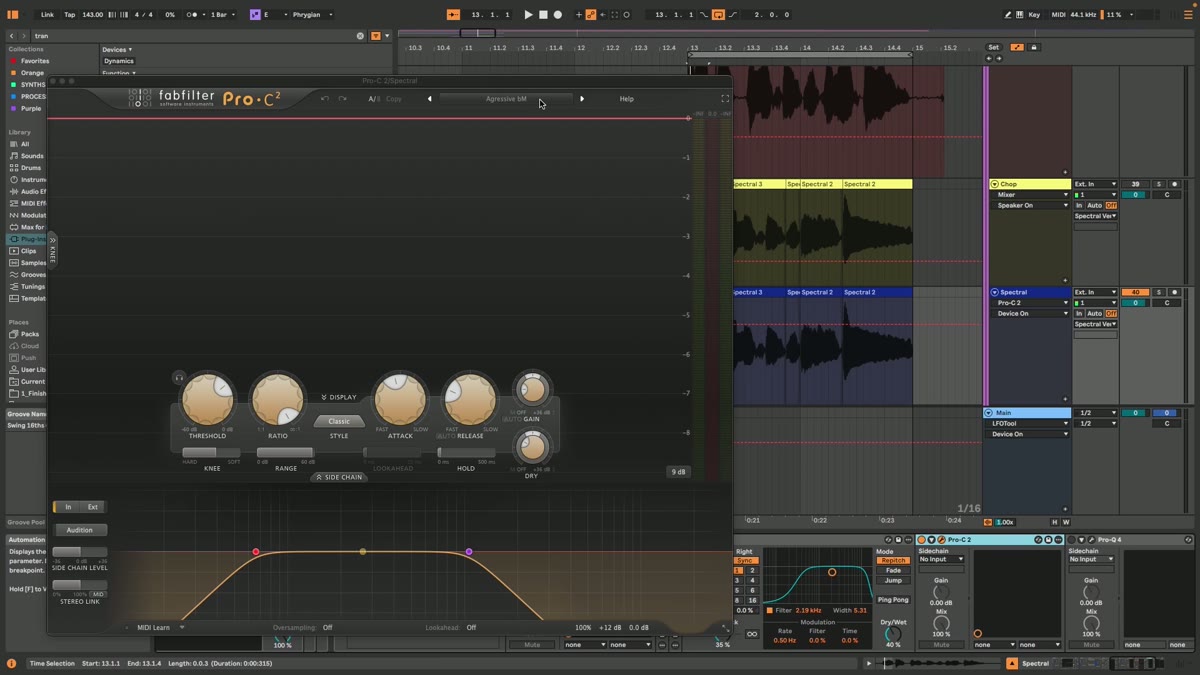Click Copy in the Pro-C 2 header
The width and height of the screenshot is (1200, 675).
coord(394,99)
